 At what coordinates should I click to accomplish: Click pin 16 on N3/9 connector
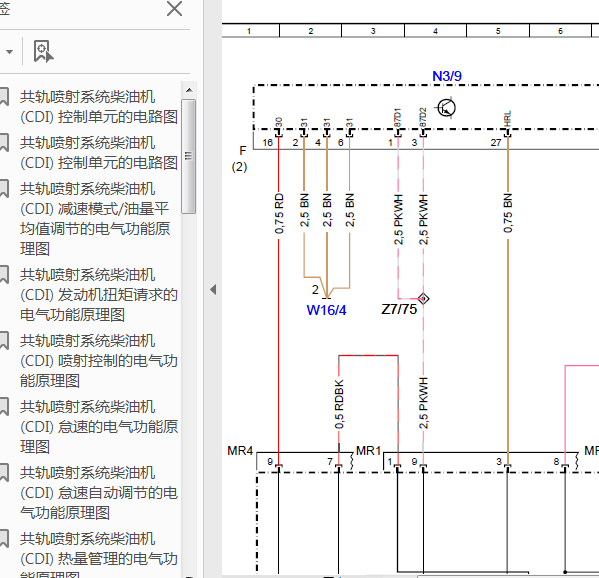[x=267, y=143]
